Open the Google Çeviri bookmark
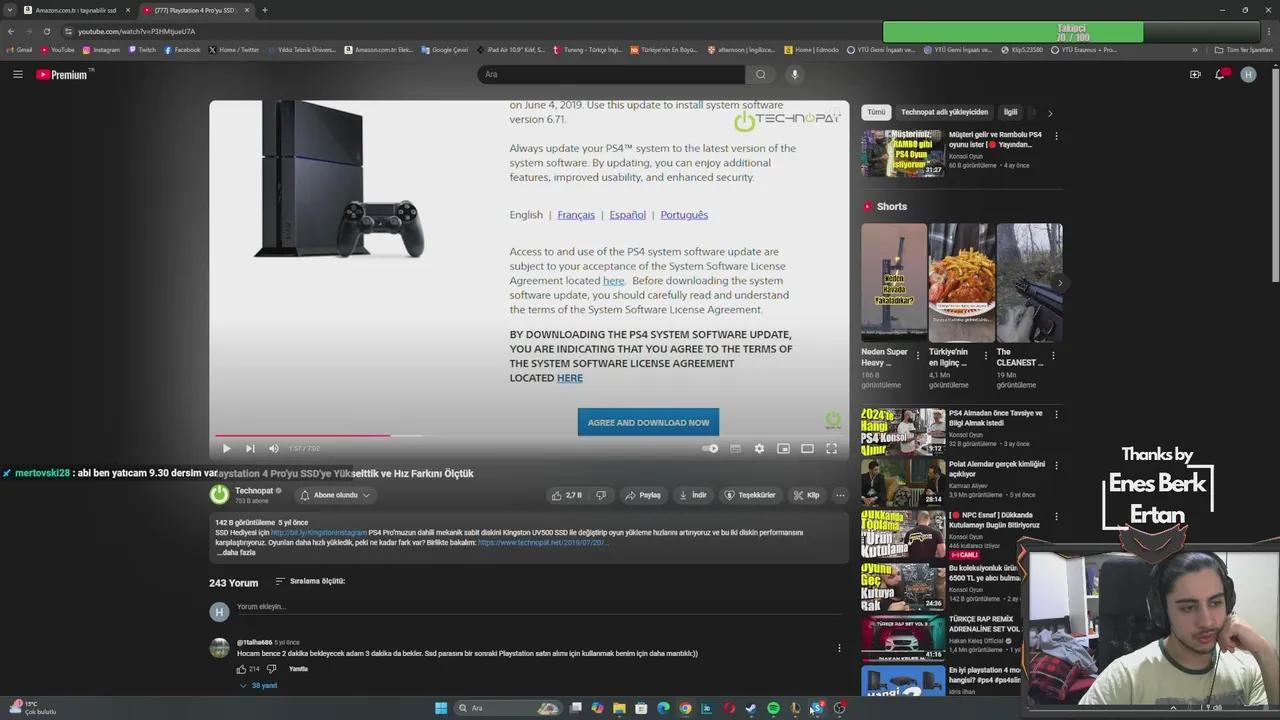Image resolution: width=1280 pixels, height=720 pixels. point(444,49)
